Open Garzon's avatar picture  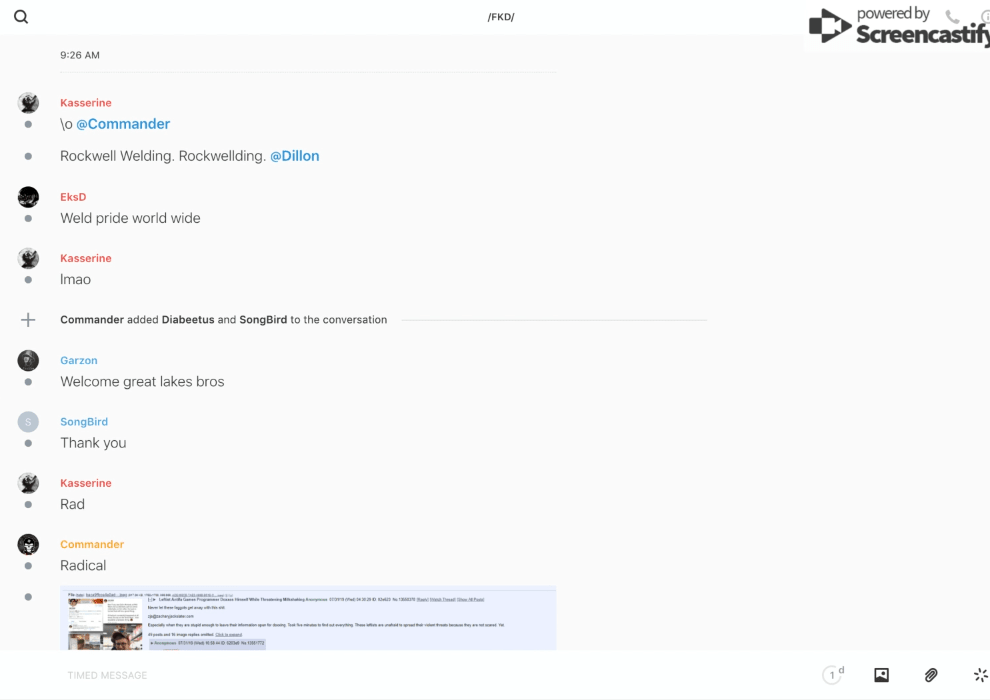[28, 360]
